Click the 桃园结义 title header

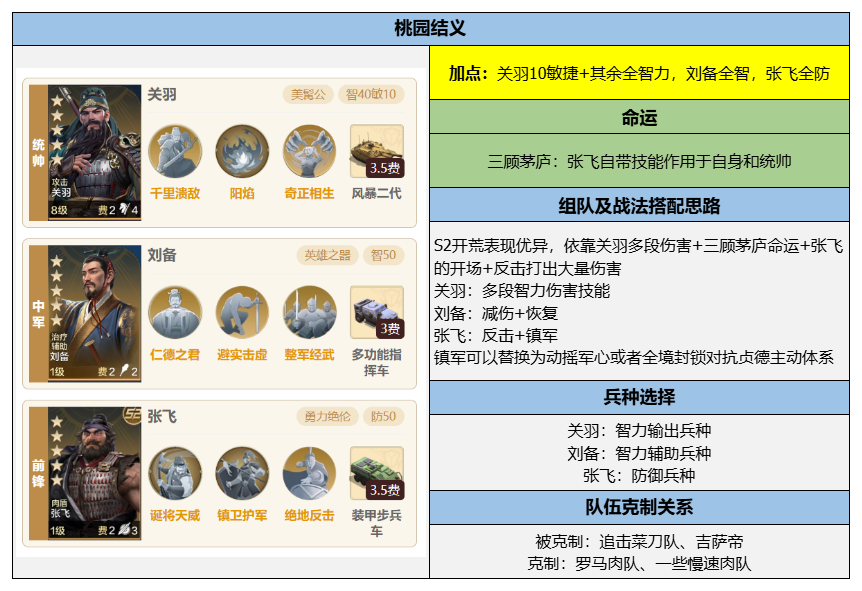click(x=430, y=29)
